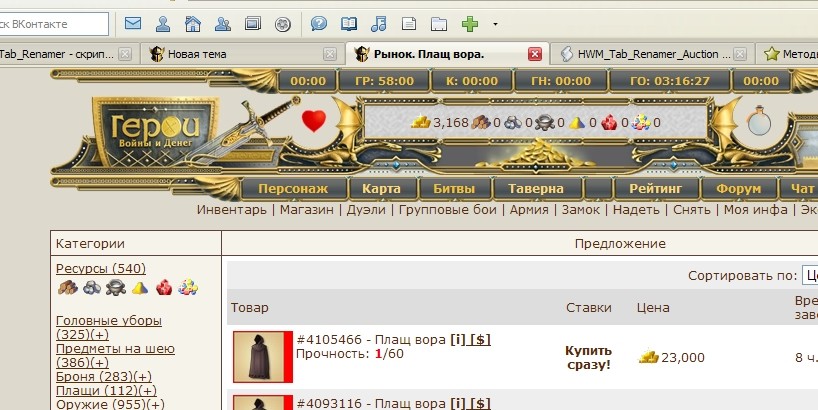818x410 pixels.
Task: Open the Форум menu
Action: 738,189
